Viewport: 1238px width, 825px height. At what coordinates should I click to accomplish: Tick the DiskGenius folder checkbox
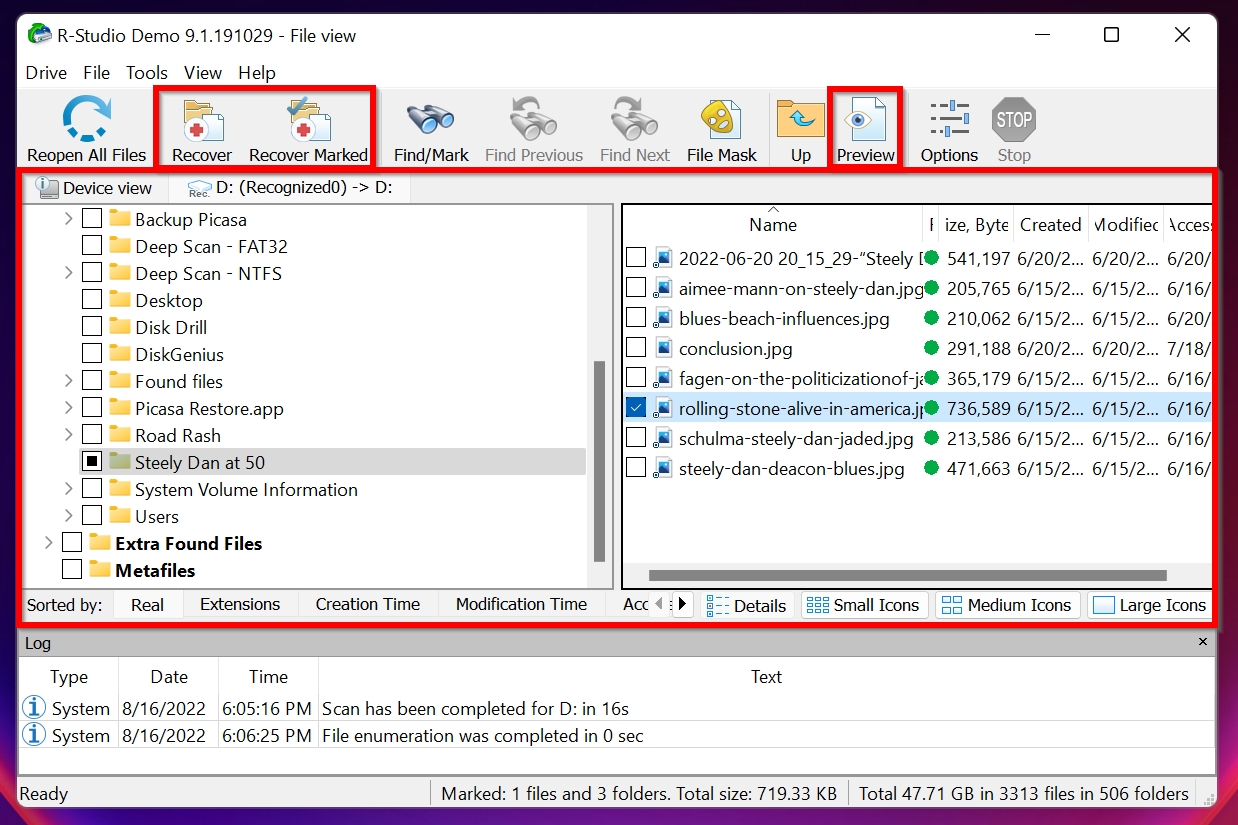point(92,354)
